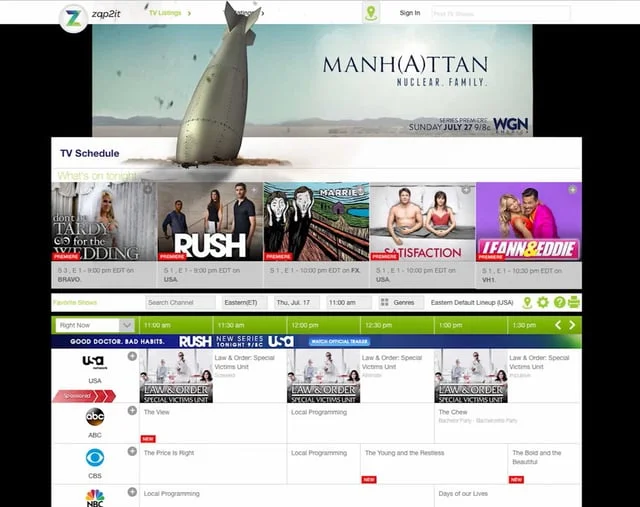Screen dimensions: 640x507
Task: Open Law & Order SVU thumbnail at 12:00 pm
Action: tap(324, 376)
